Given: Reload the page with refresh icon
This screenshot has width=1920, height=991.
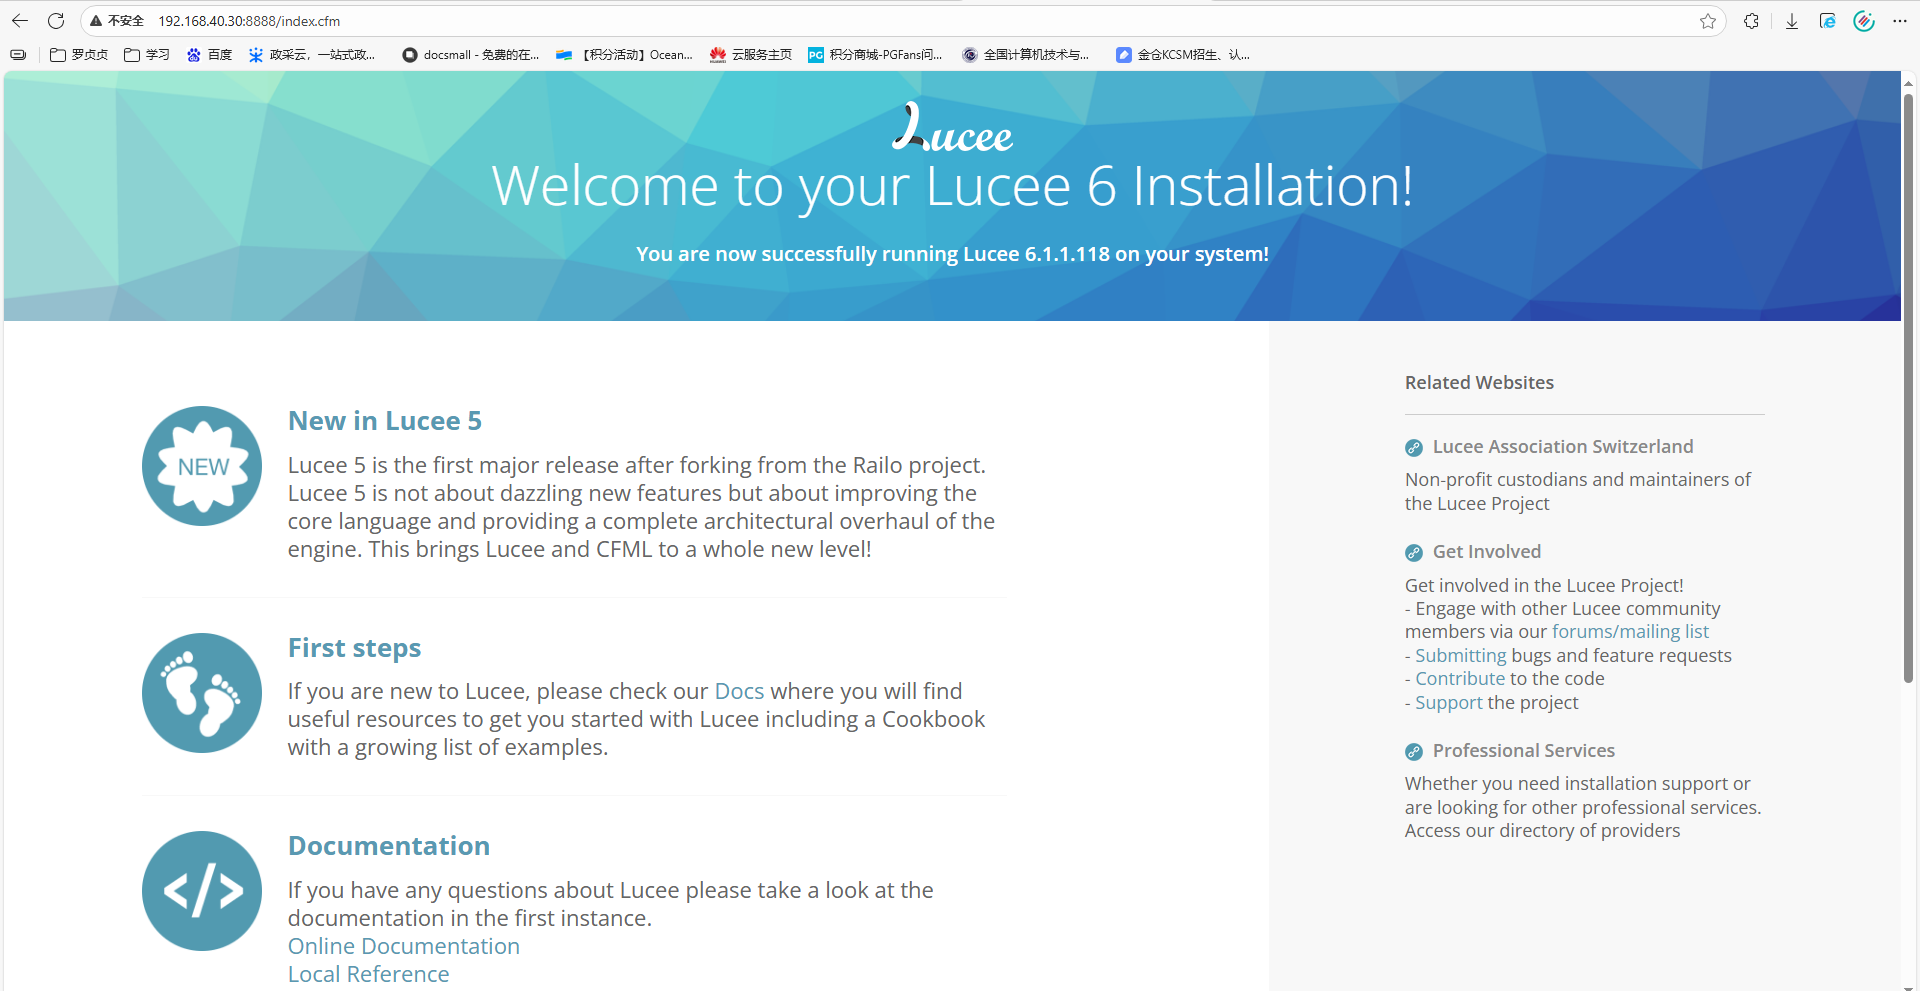Looking at the screenshot, I should [x=56, y=21].
